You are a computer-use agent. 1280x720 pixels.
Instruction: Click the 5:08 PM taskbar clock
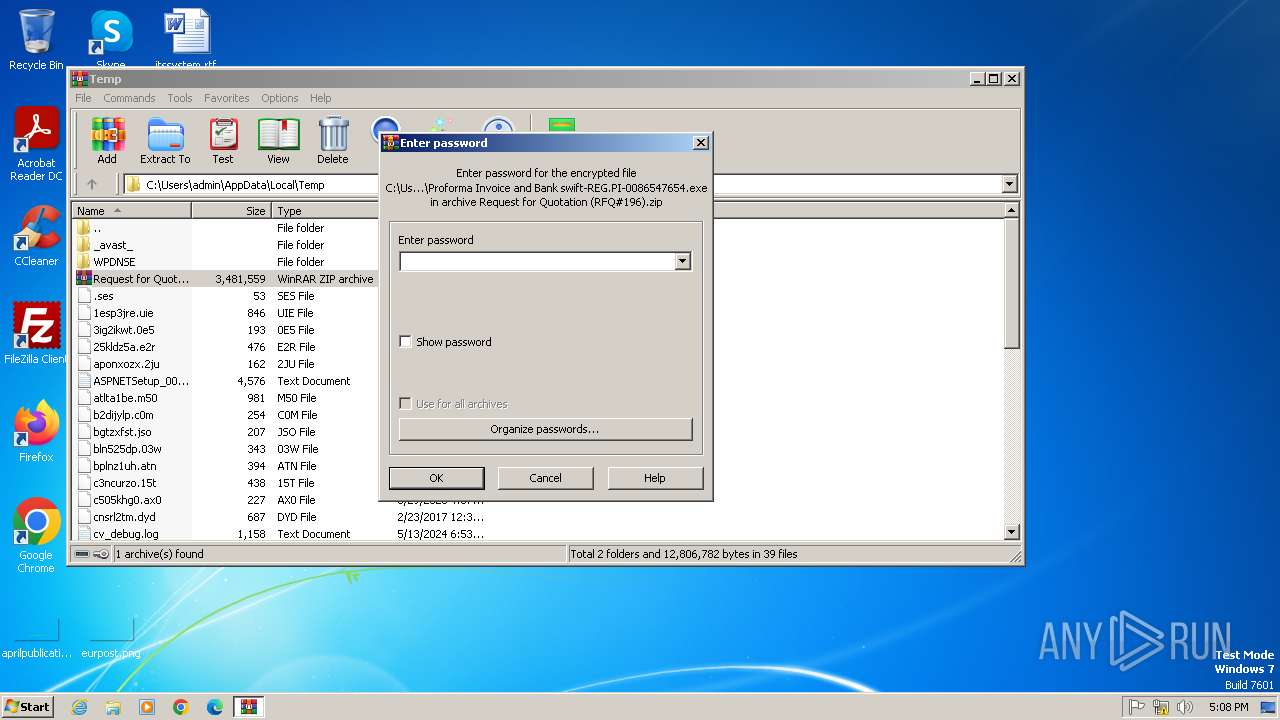1228,707
